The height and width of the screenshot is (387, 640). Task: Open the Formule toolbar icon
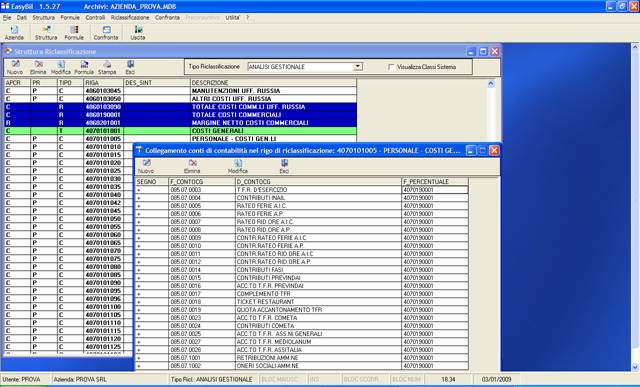click(74, 33)
